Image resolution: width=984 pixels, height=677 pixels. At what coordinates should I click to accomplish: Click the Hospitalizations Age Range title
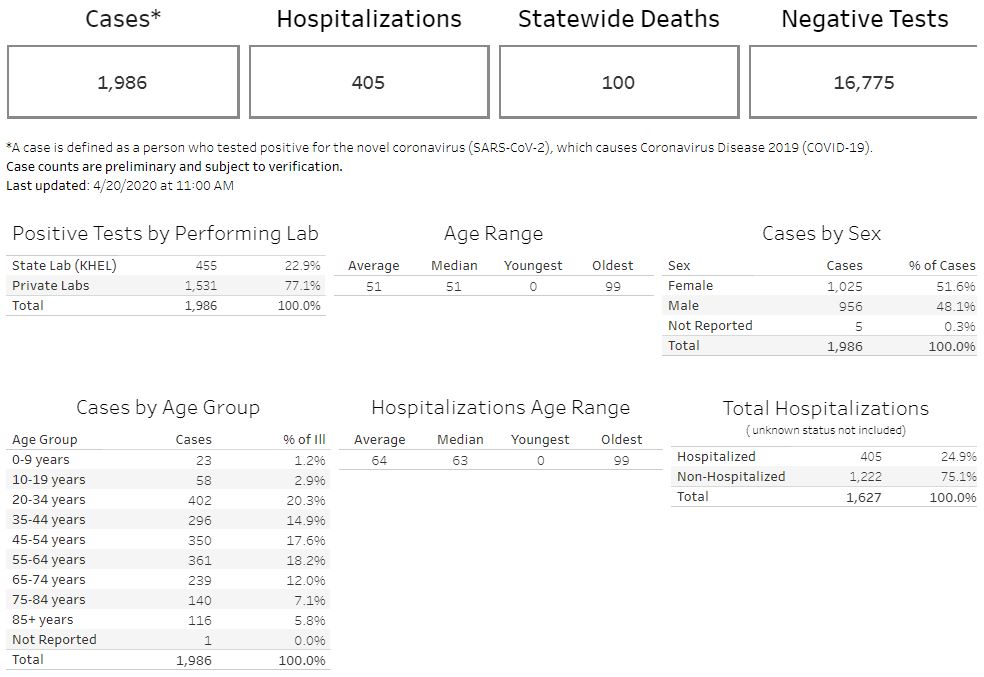[500, 408]
